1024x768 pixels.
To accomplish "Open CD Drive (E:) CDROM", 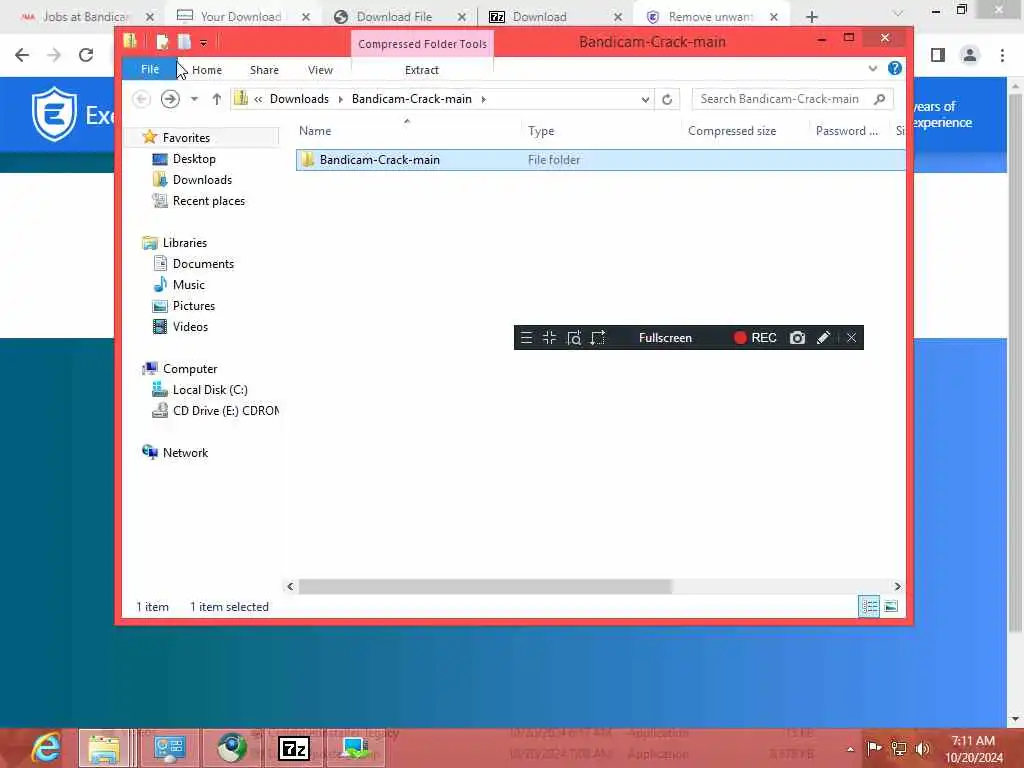I will click(225, 411).
